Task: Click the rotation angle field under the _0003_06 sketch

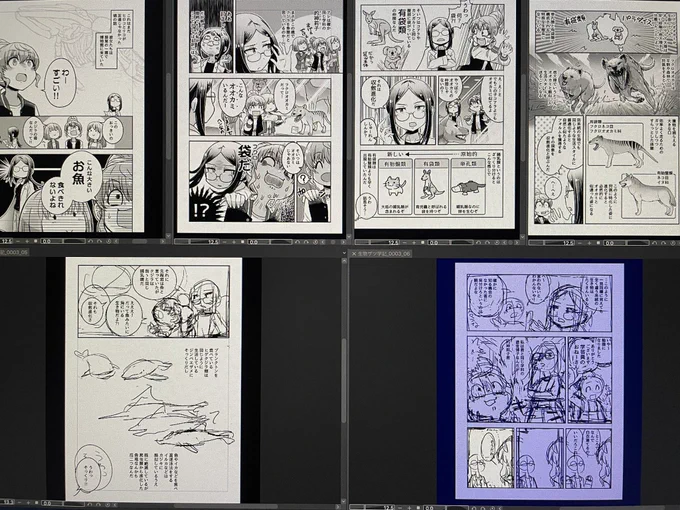Action: [x=435, y=508]
